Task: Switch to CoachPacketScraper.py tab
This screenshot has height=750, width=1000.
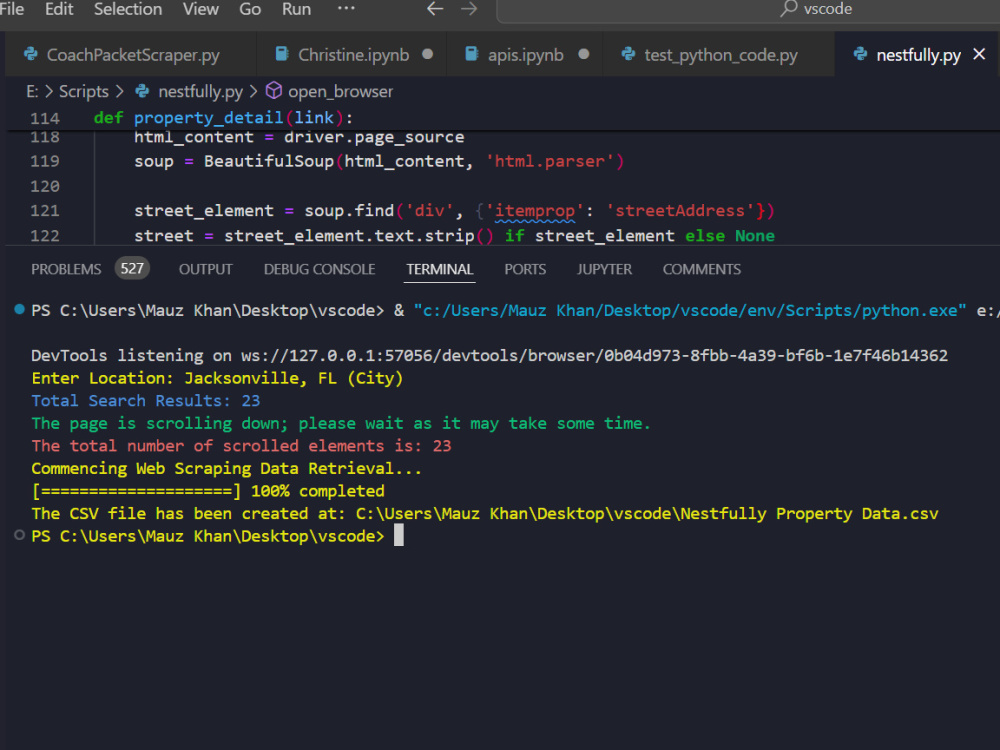Action: click(131, 55)
